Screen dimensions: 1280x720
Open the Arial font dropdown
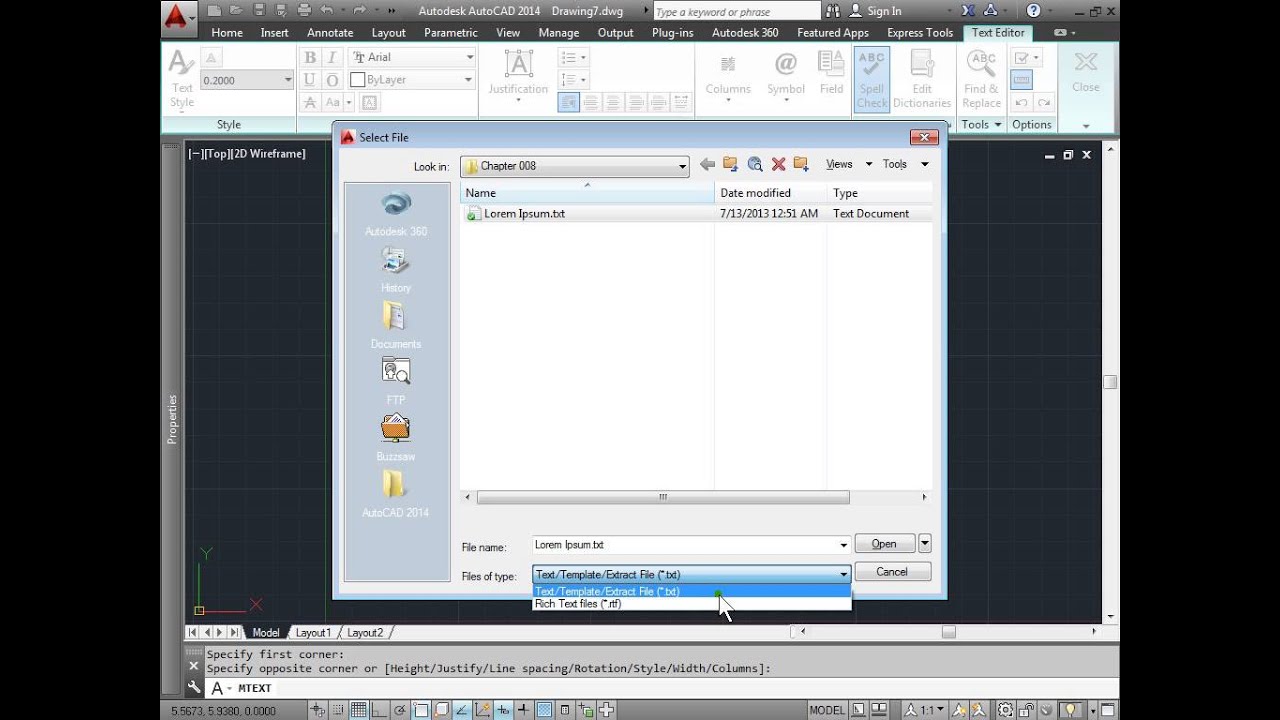click(x=469, y=57)
